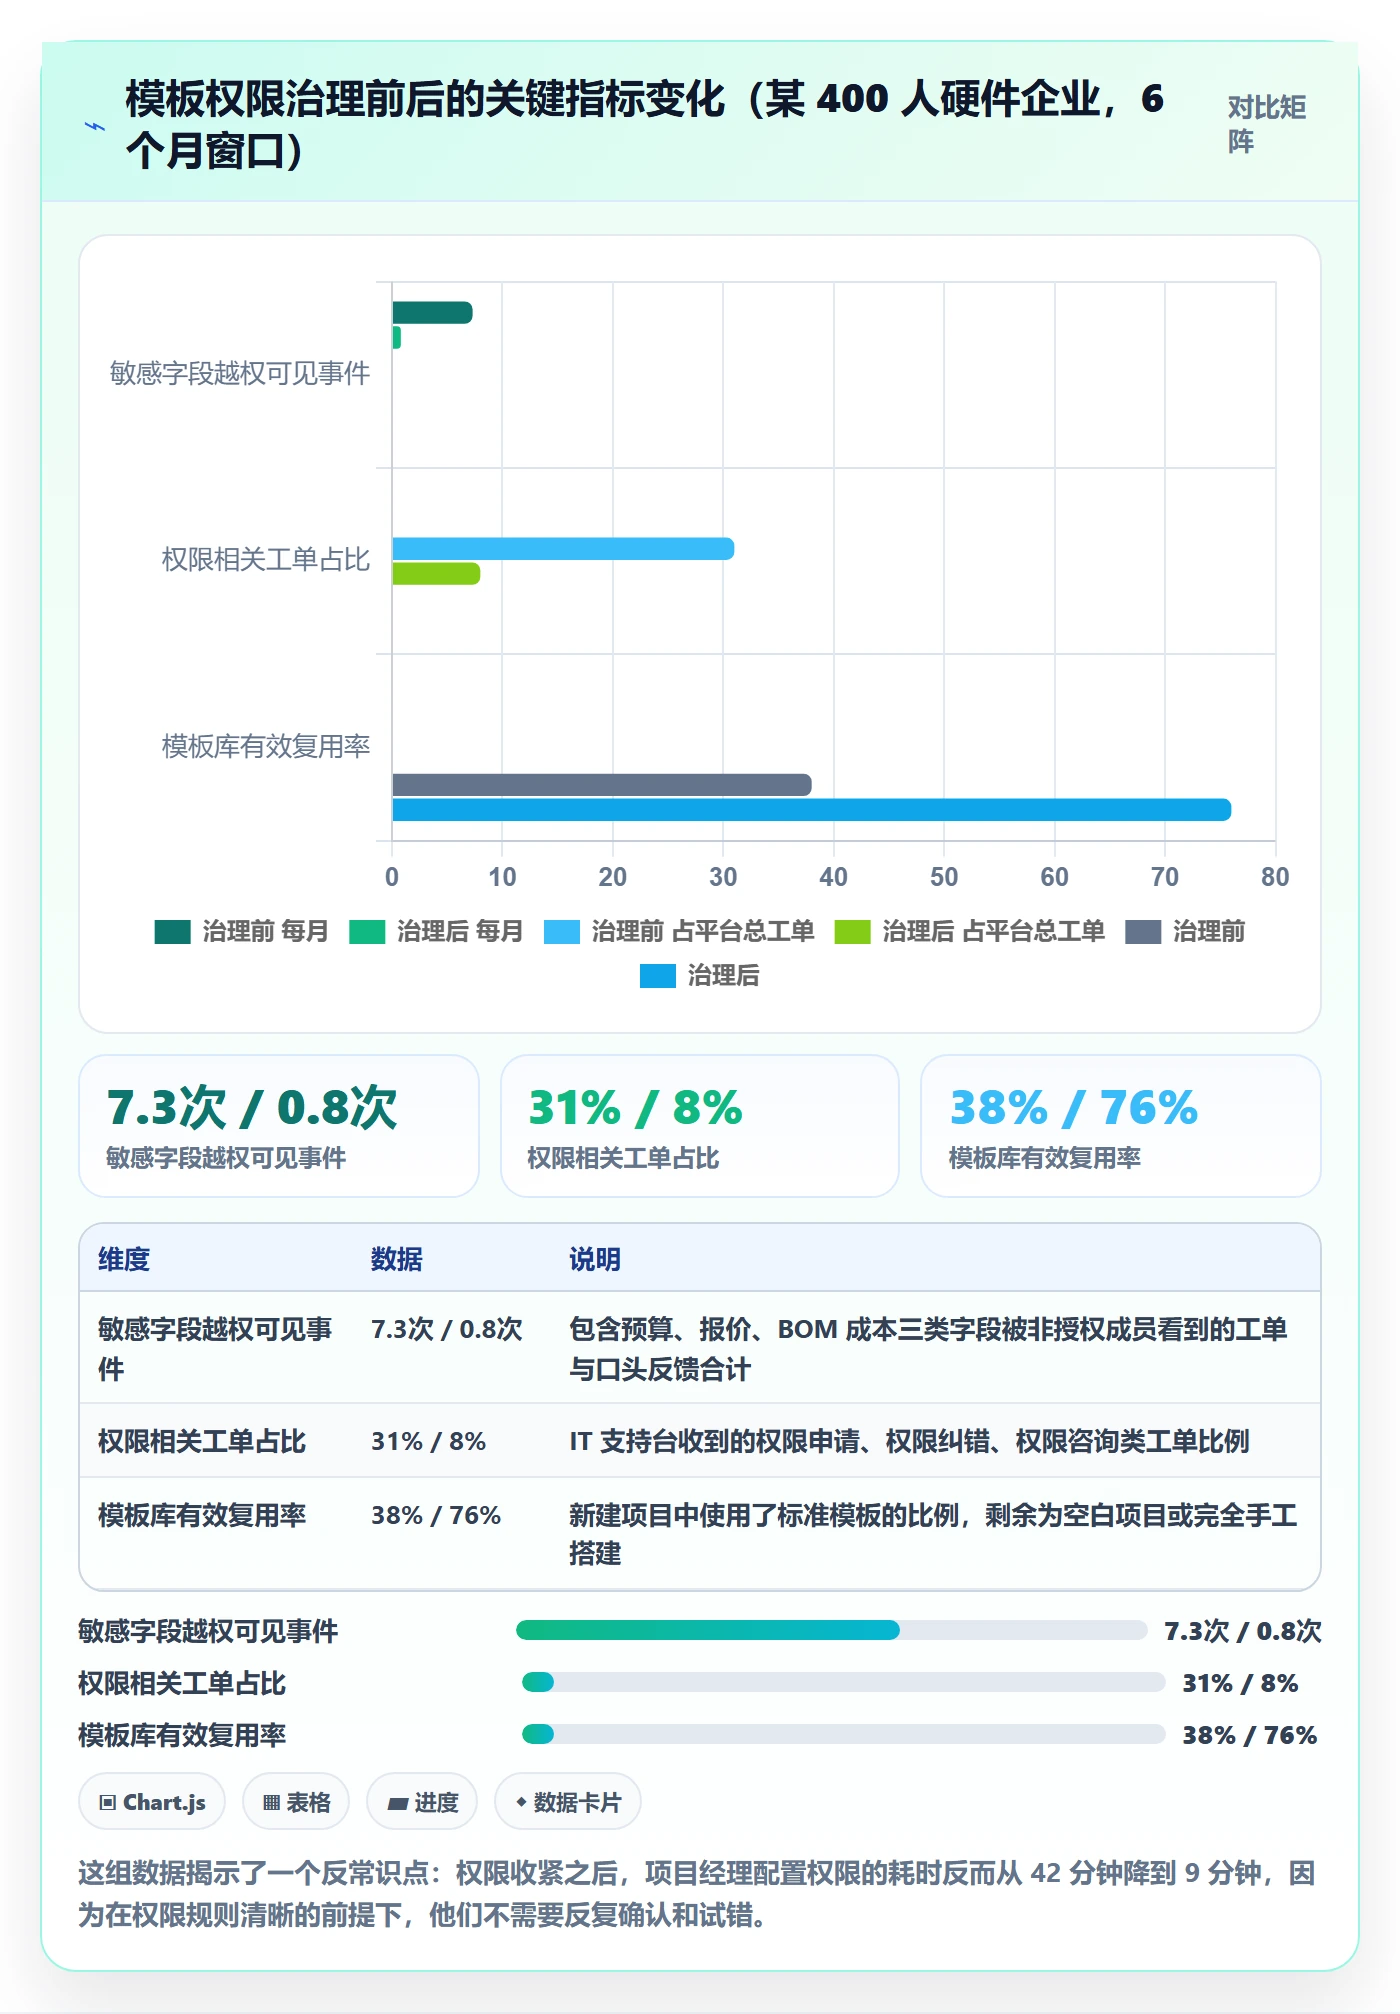
Task: Click the gray 38 percent bar
Action: pos(601,785)
